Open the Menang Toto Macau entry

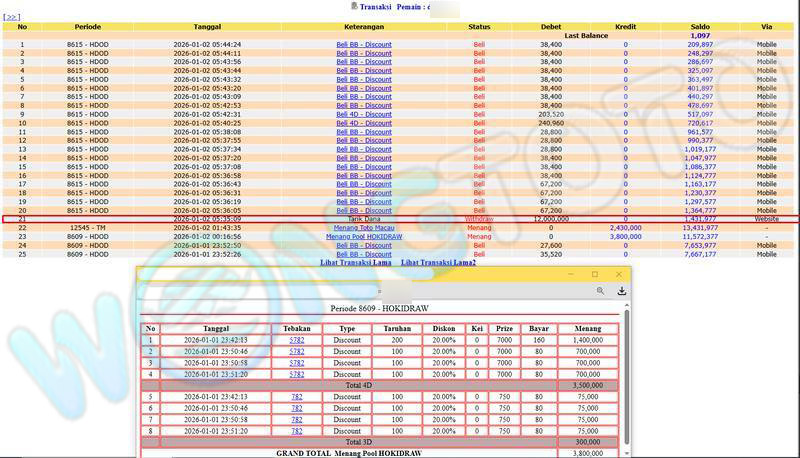(363, 227)
